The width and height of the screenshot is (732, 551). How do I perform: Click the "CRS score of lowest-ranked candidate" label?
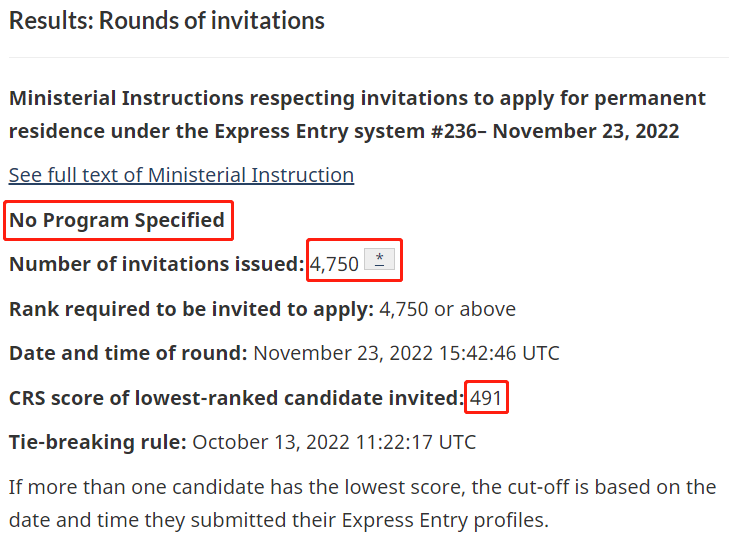(235, 398)
